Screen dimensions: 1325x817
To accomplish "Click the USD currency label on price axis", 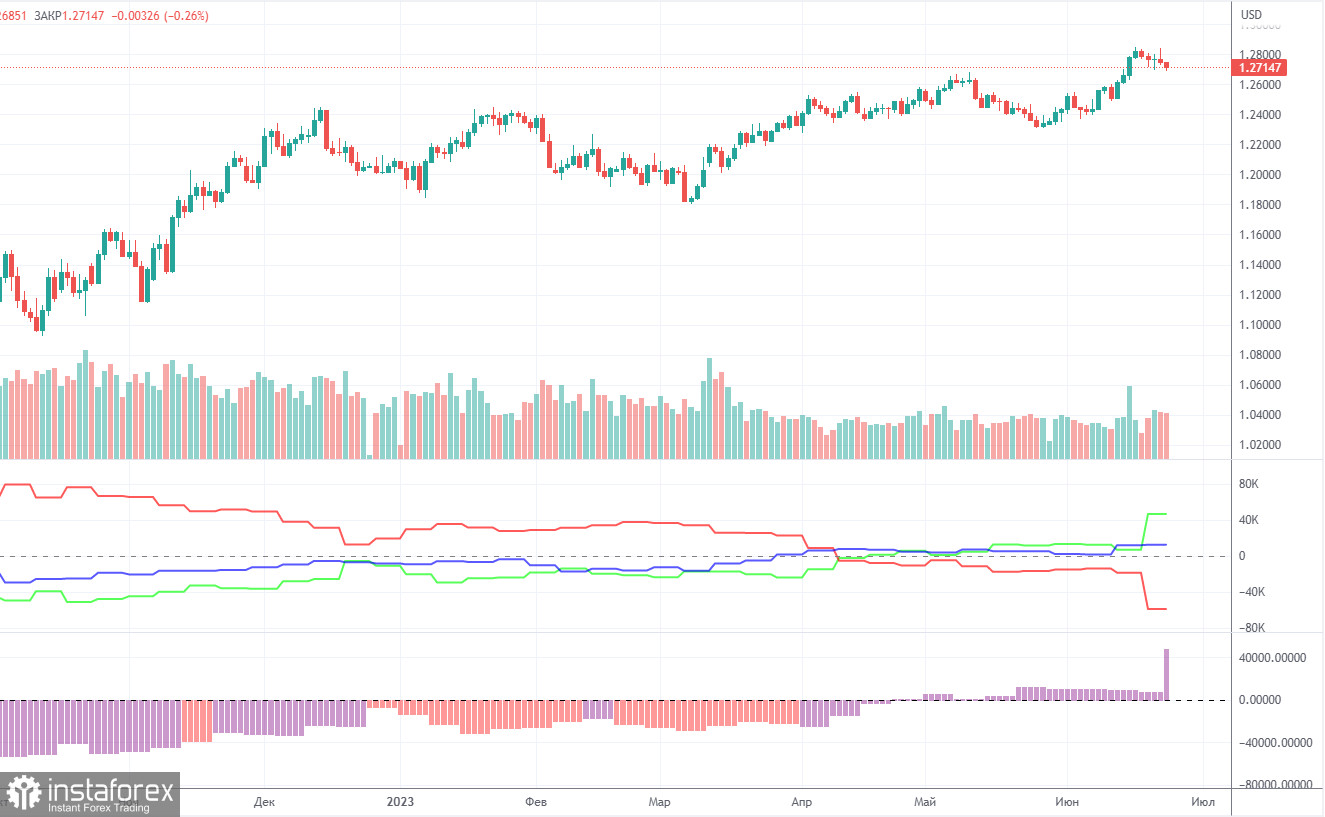I will tap(1251, 15).
